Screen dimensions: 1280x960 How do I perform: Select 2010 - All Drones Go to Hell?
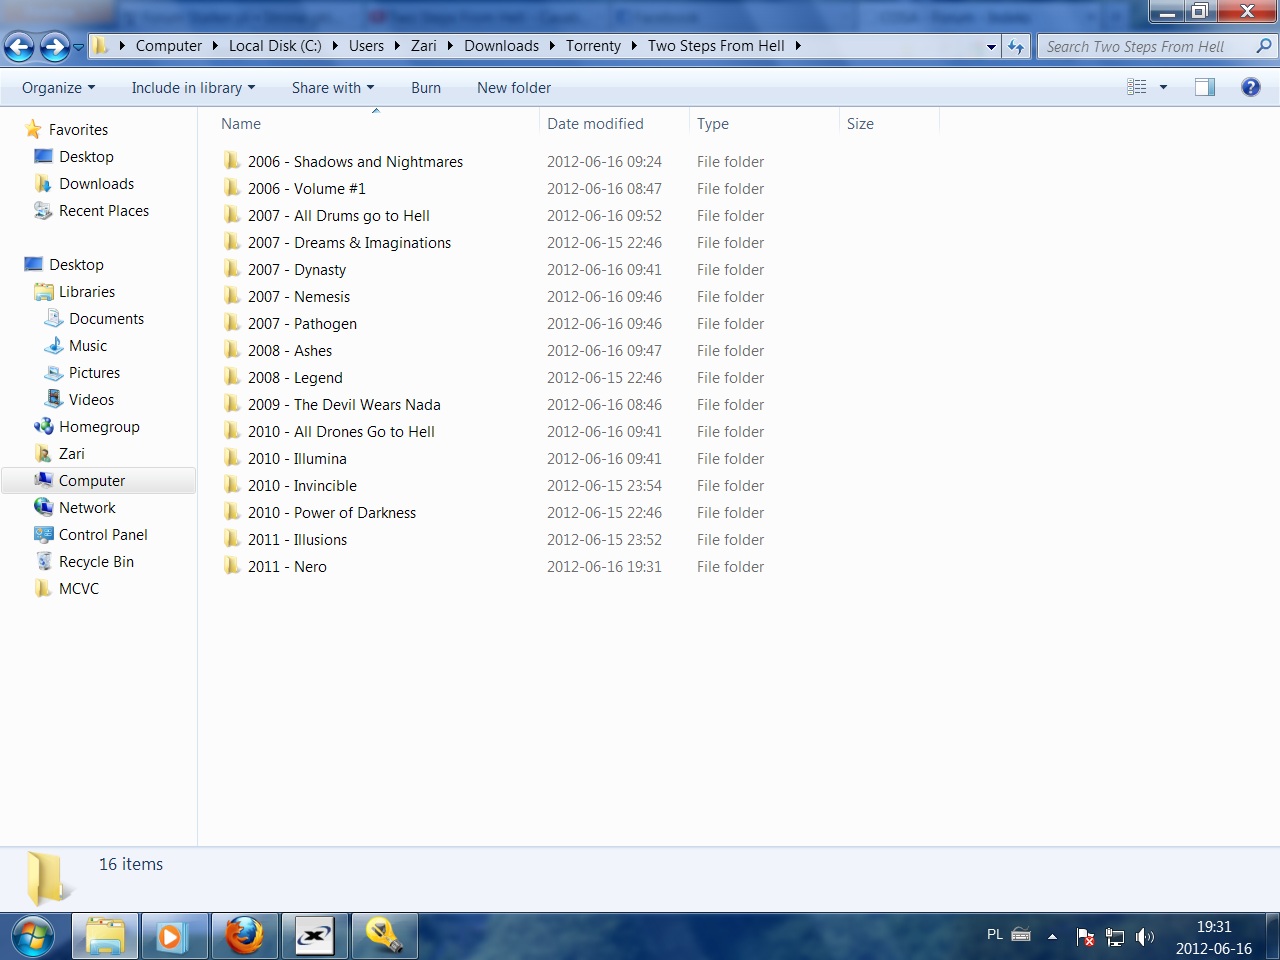341,432
